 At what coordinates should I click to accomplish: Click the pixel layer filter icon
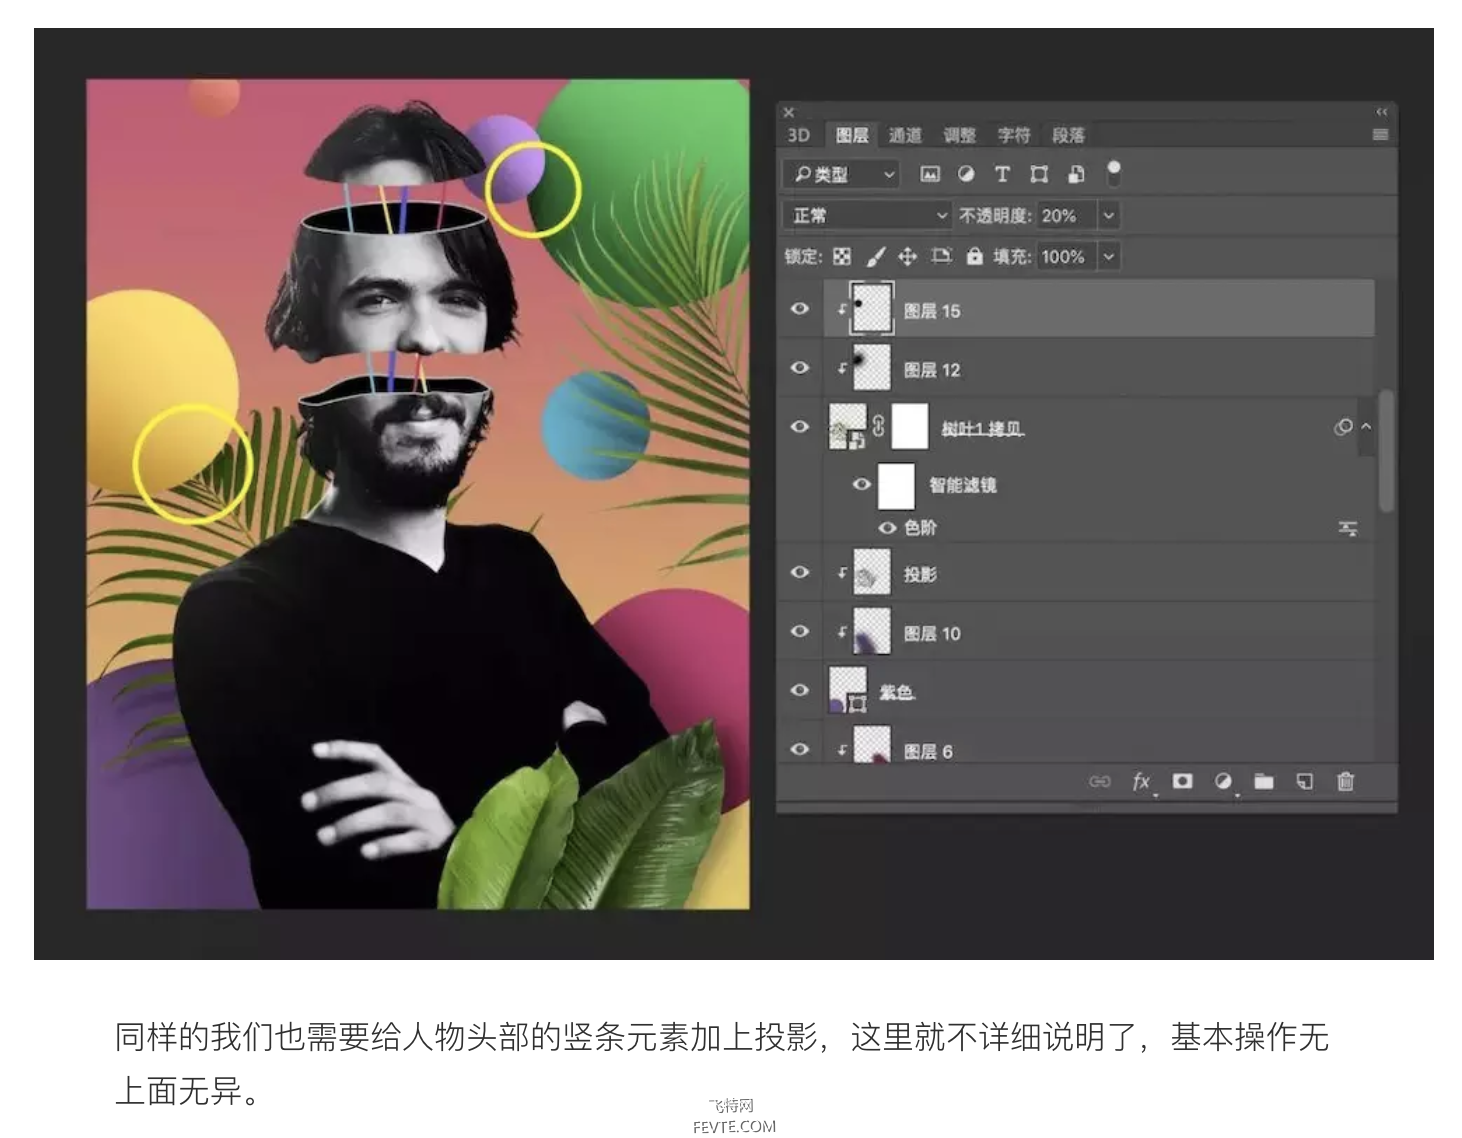(x=930, y=174)
